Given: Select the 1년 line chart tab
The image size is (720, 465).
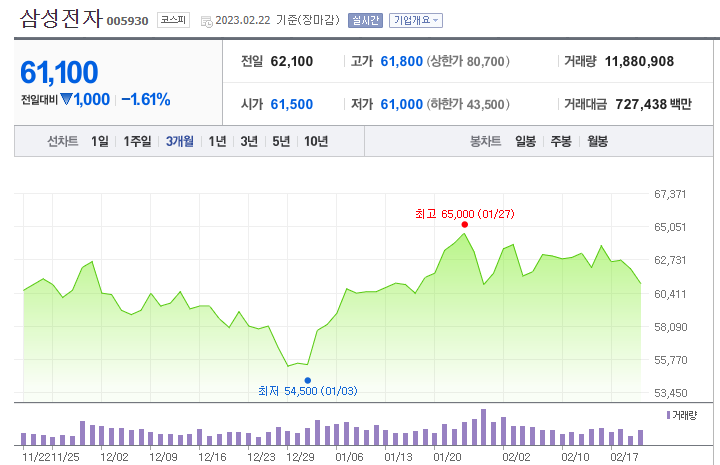Looking at the screenshot, I should click(217, 141).
